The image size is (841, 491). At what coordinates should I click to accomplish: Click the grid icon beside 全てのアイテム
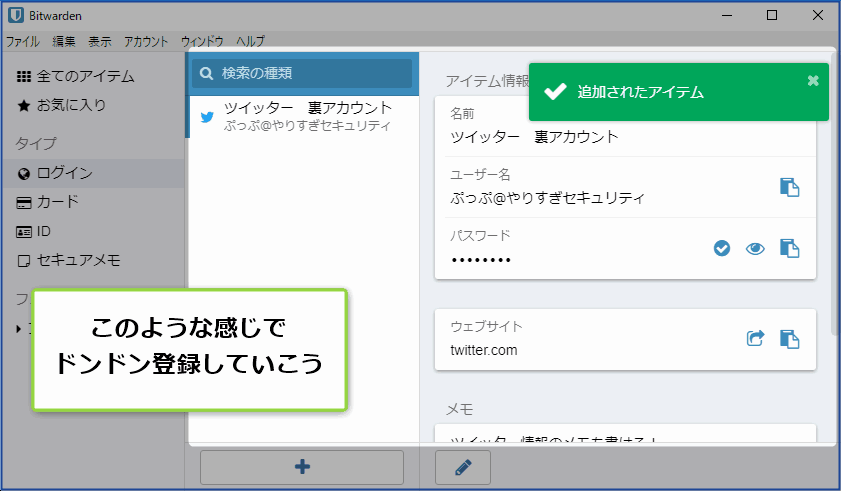click(x=24, y=77)
